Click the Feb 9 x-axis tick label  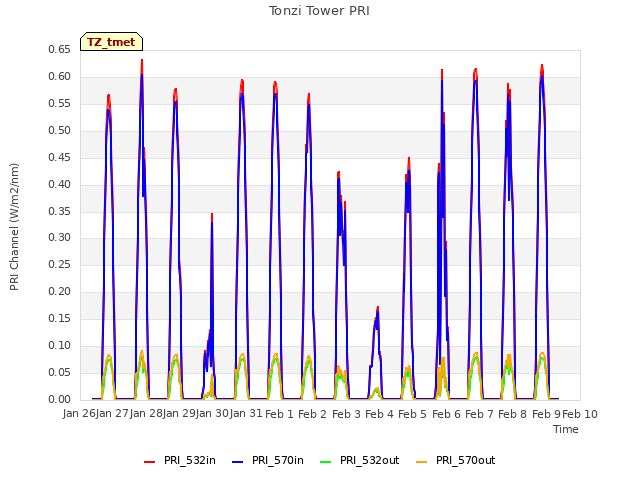point(546,414)
